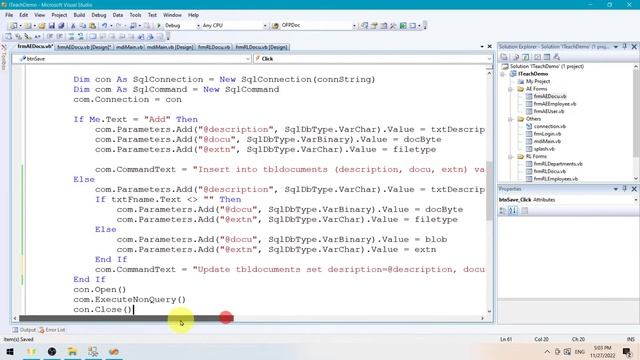This screenshot has width=640, height=360.
Task: Switch to the frmAEDocu.vb [Design] tab
Action: pos(84,47)
